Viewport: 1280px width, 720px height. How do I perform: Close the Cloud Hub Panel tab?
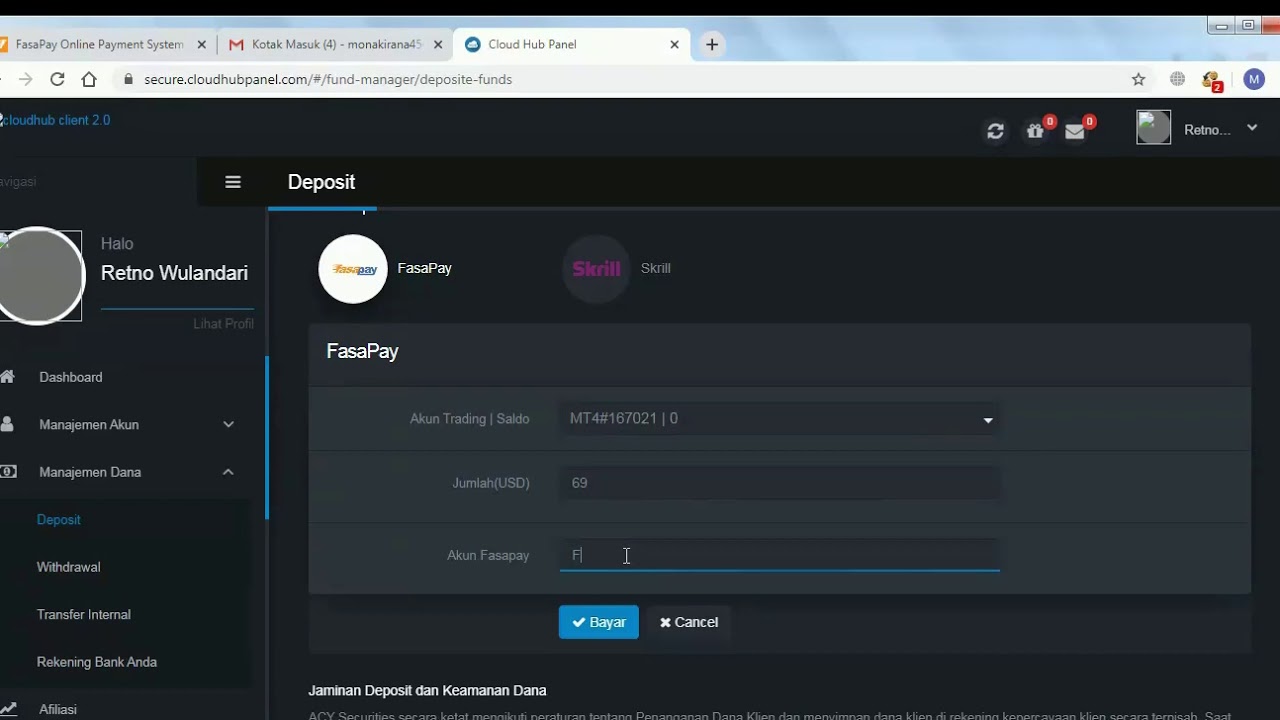(674, 45)
